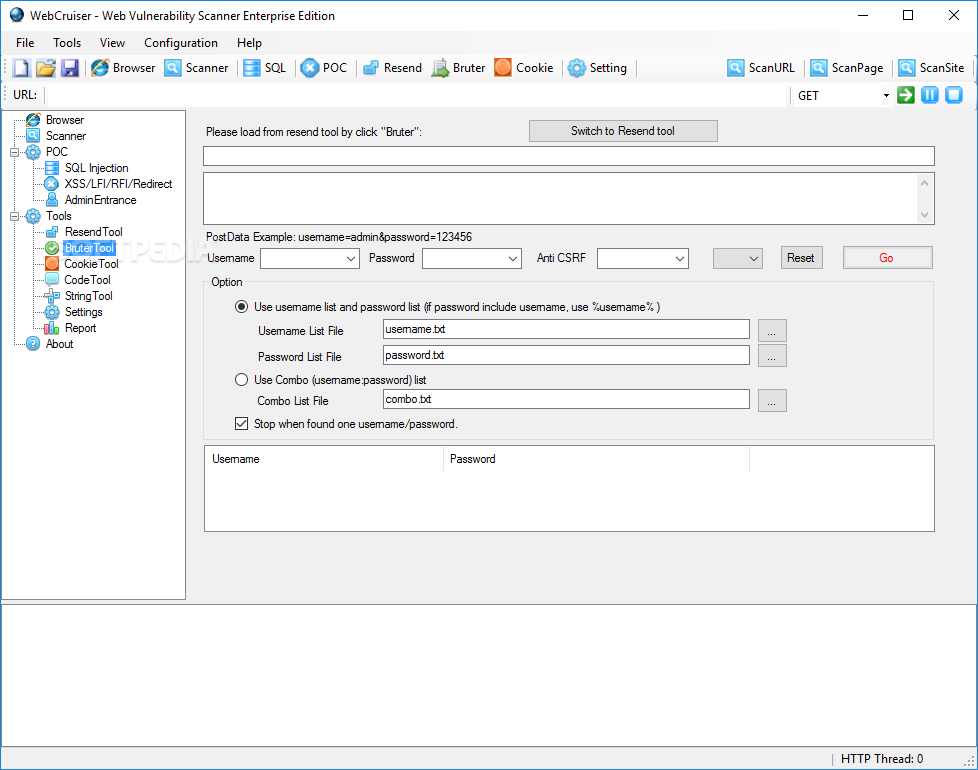Image resolution: width=978 pixels, height=770 pixels.
Task: Click the username.txt file field
Action: pyautogui.click(x=566, y=329)
